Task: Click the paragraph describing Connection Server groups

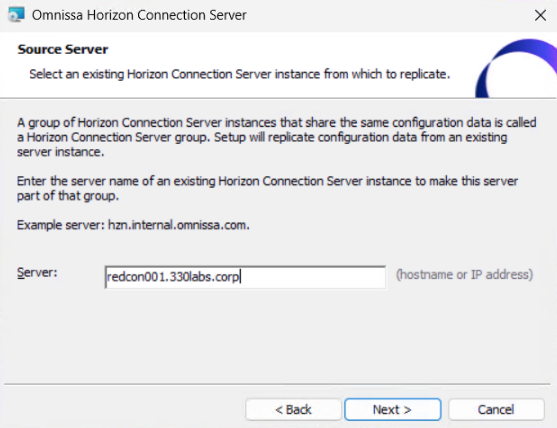Action: 276,137
